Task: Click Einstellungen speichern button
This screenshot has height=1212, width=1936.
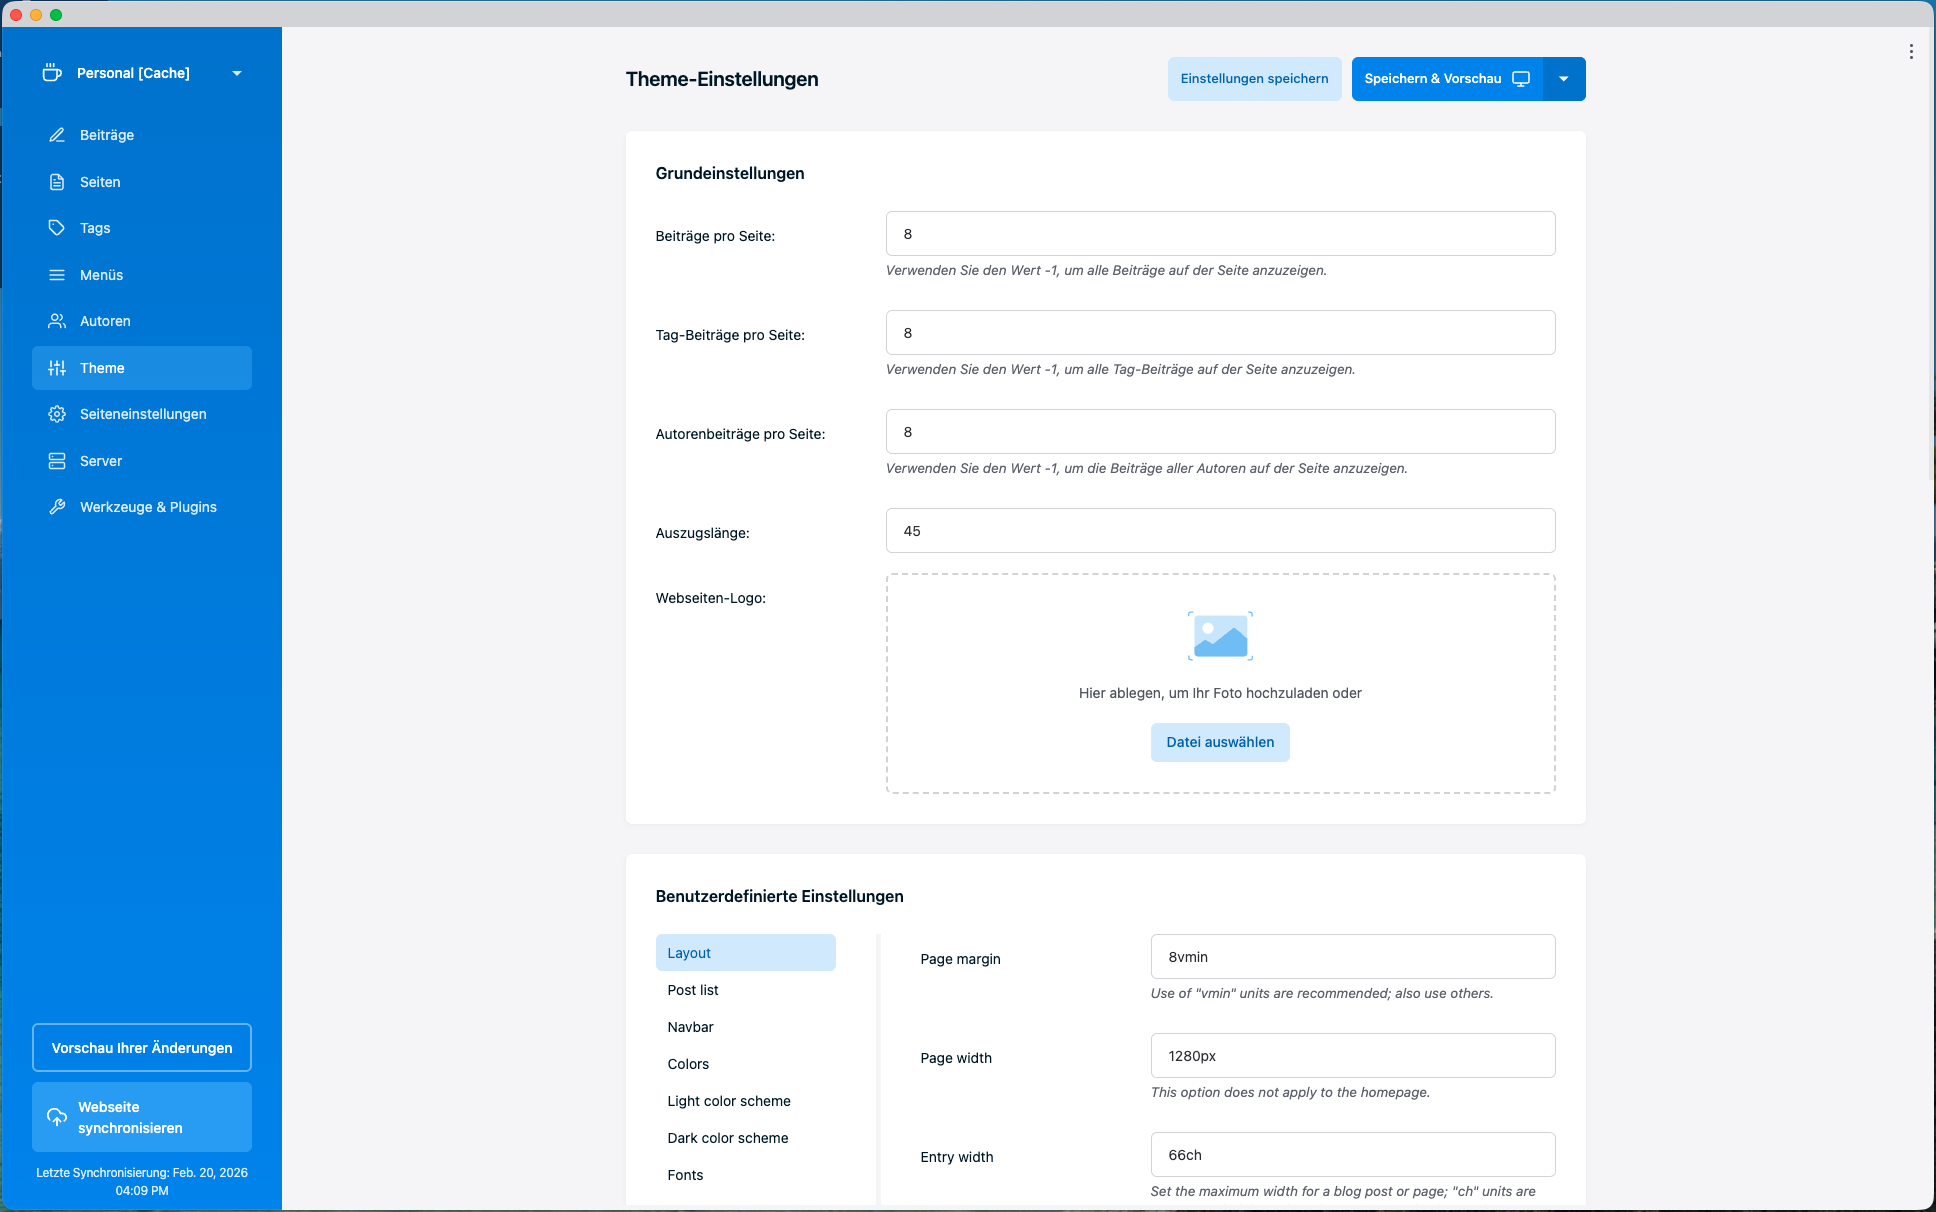Action: tap(1254, 79)
